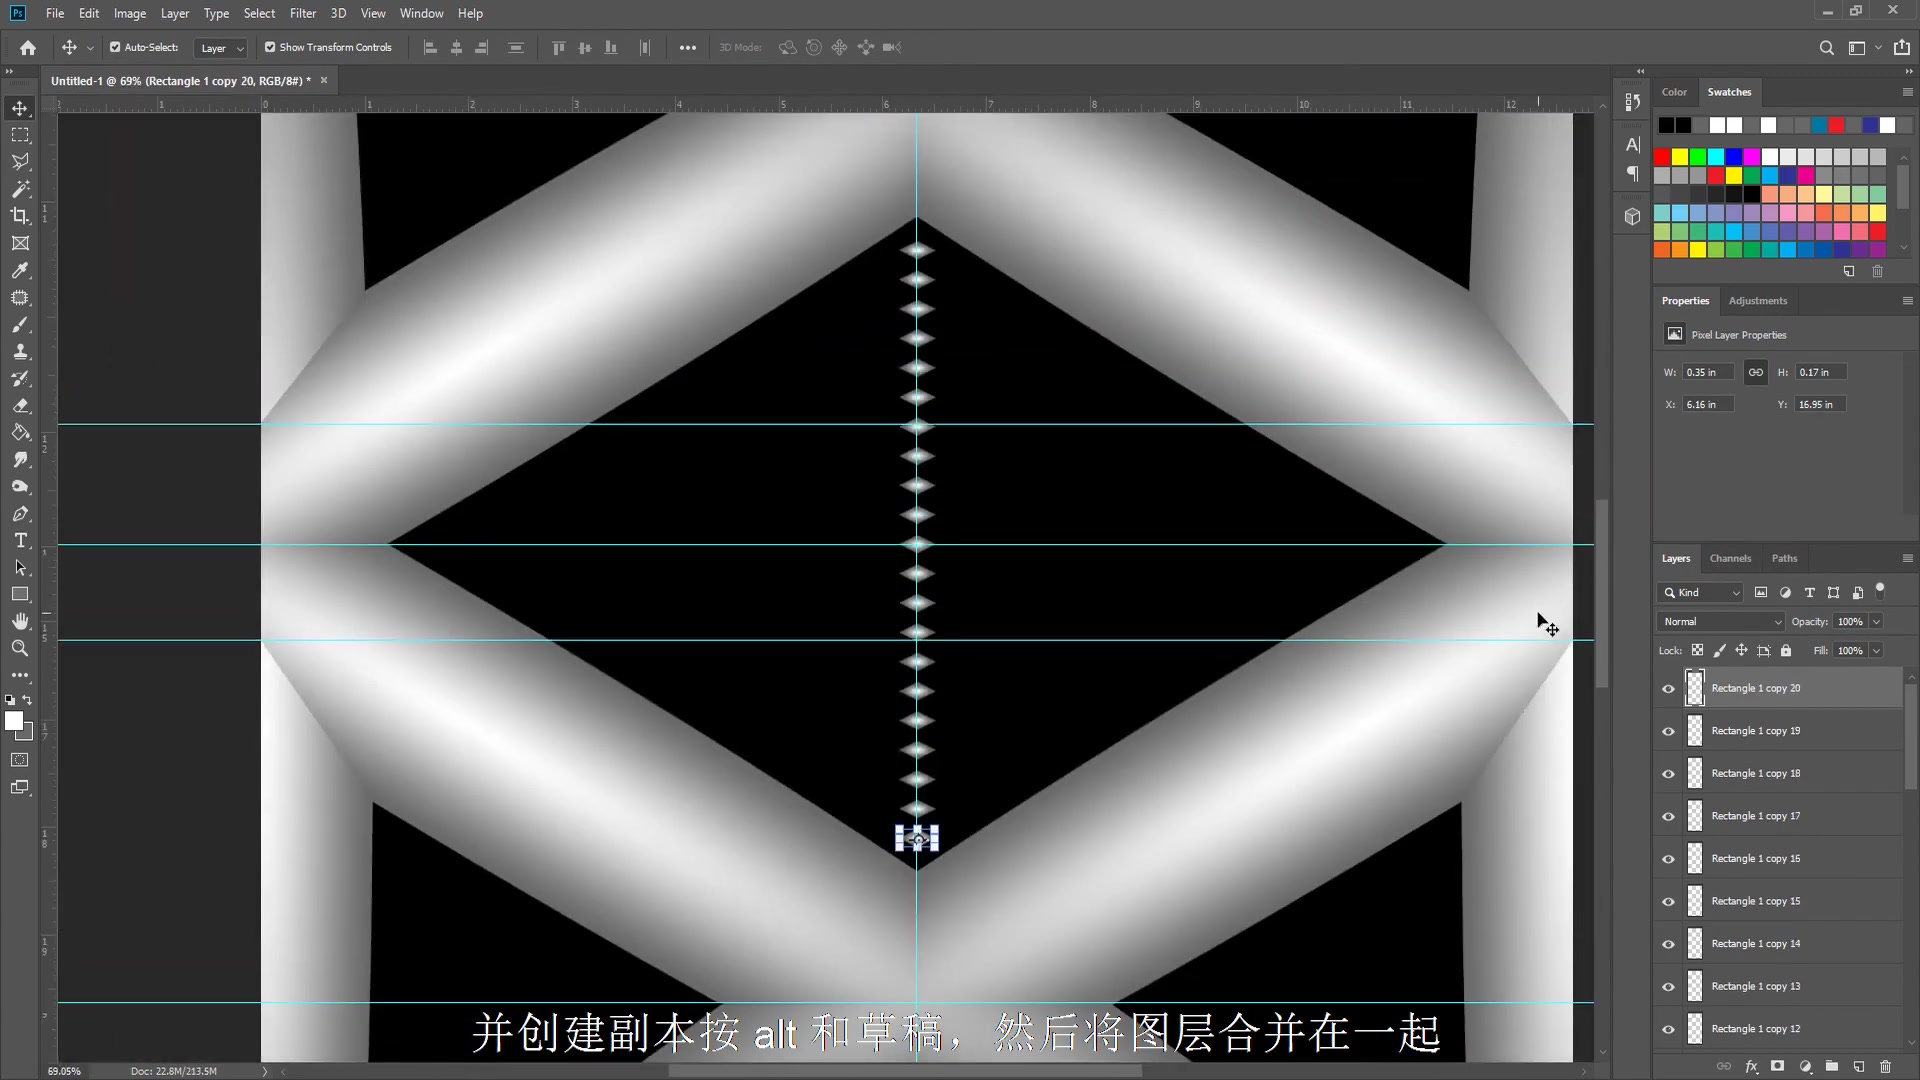The width and height of the screenshot is (1920, 1080).
Task: Click the delete layer trash button
Action: (1885, 1066)
